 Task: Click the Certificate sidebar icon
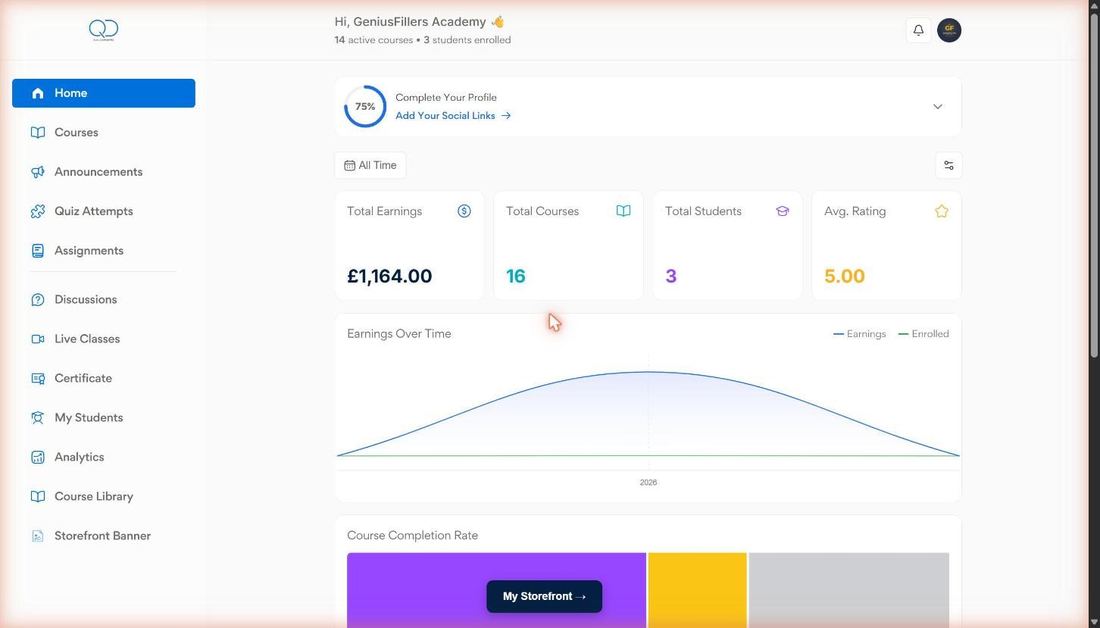tap(38, 378)
